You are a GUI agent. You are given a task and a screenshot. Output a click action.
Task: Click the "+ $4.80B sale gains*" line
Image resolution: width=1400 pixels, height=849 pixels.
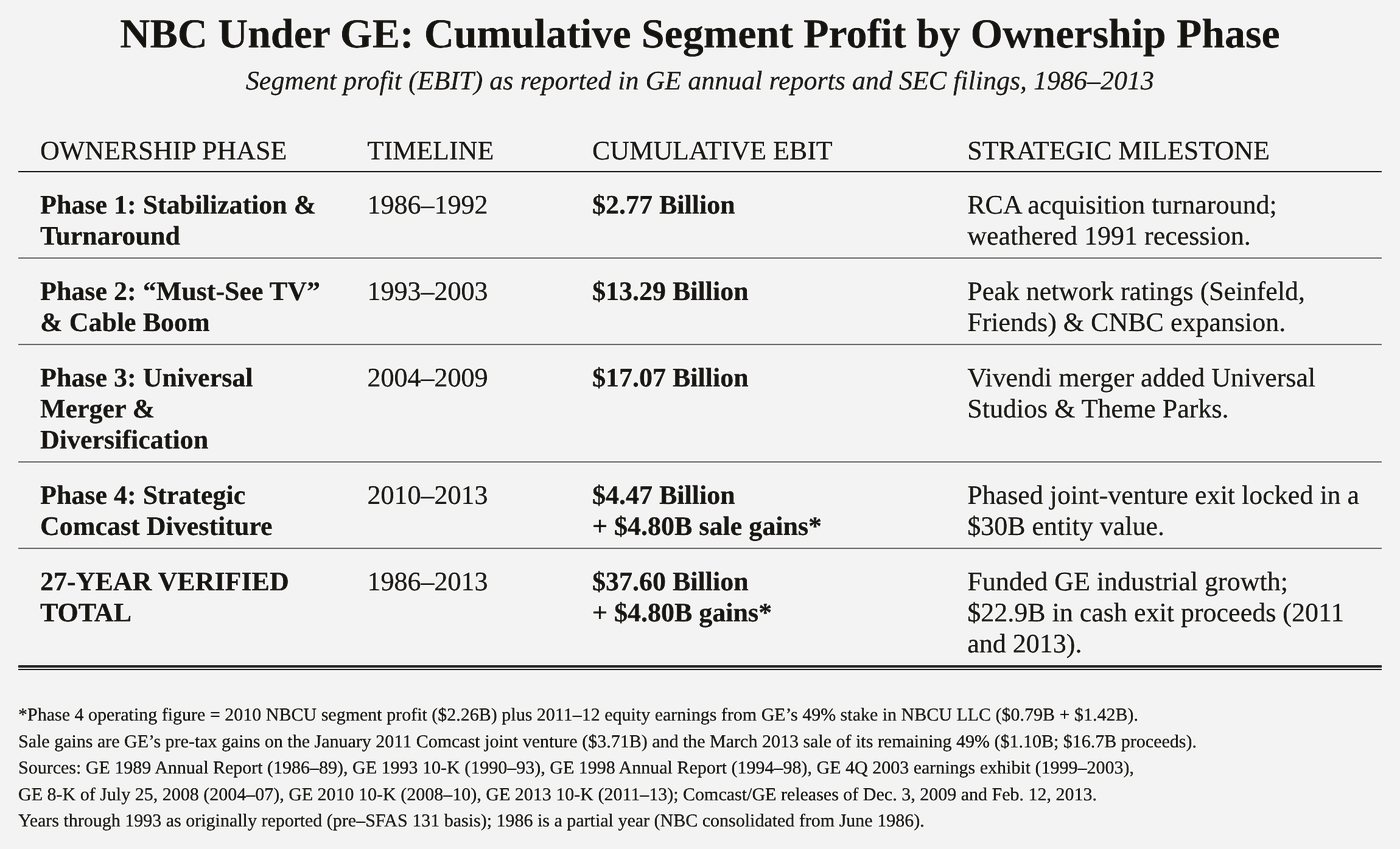(706, 527)
